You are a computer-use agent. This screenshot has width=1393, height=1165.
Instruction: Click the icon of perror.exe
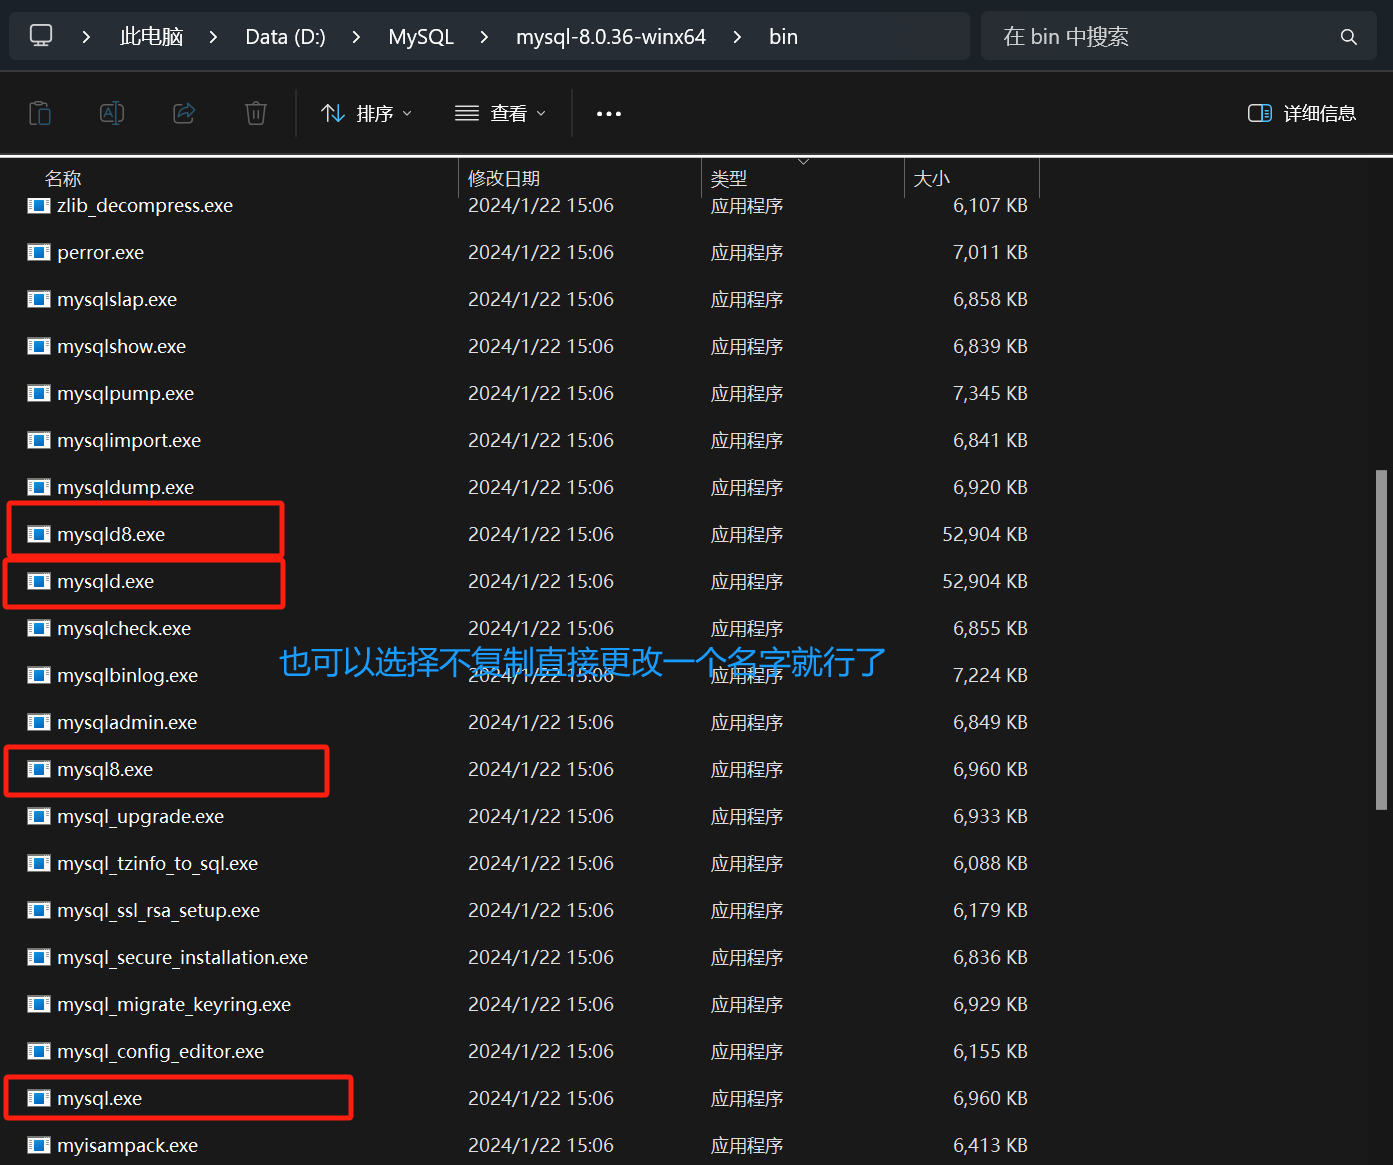tap(39, 253)
